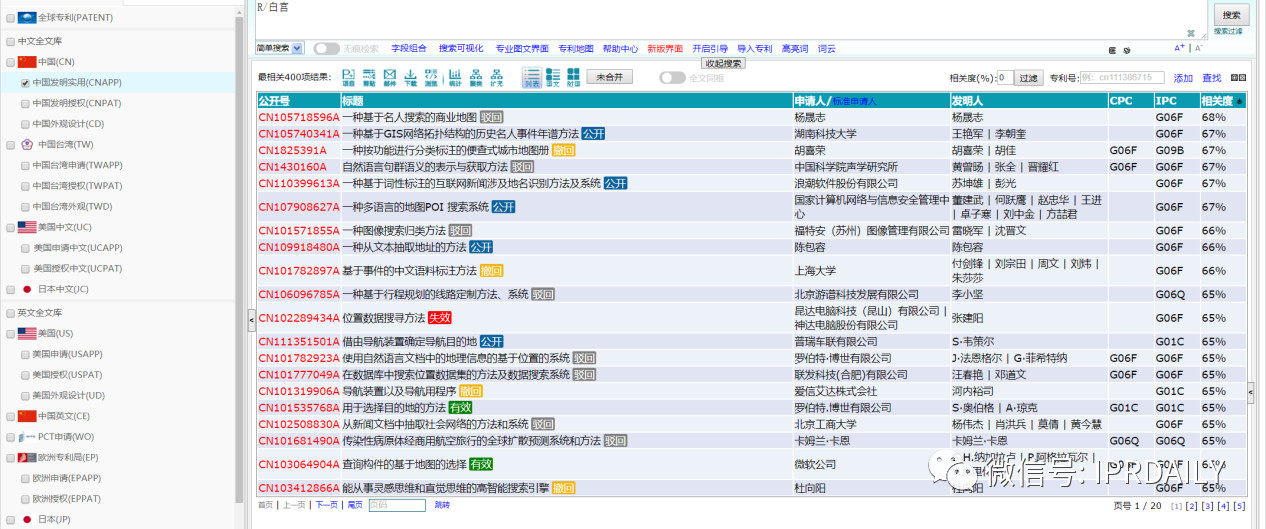Click the twin-square icons right of 查找
The width and height of the screenshot is (1266, 529).
point(1239,77)
